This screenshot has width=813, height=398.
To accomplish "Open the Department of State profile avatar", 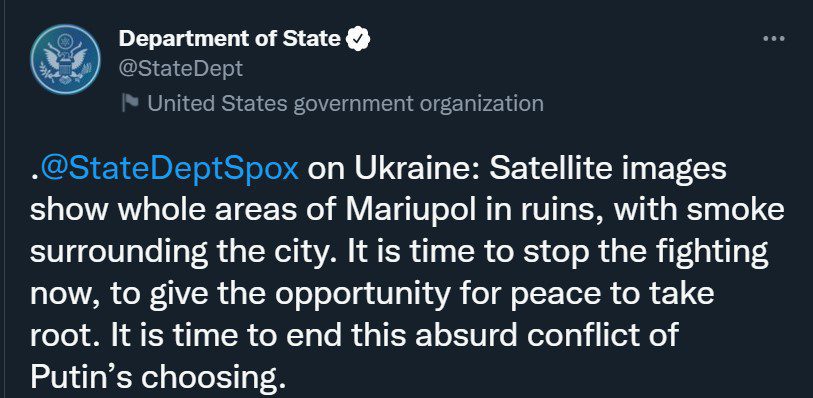I will pos(65,59).
